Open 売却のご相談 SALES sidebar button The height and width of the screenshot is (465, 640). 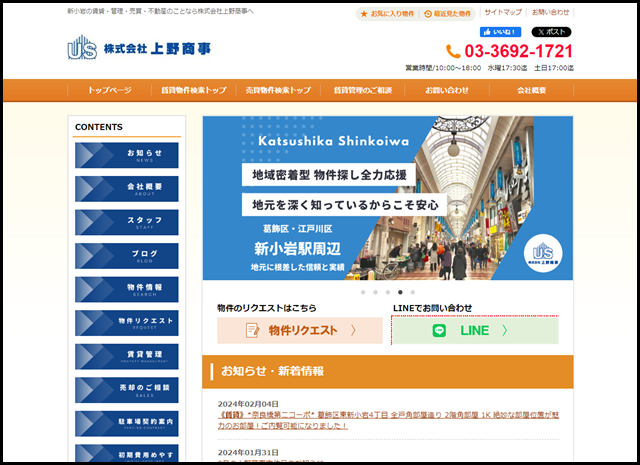pos(127,390)
